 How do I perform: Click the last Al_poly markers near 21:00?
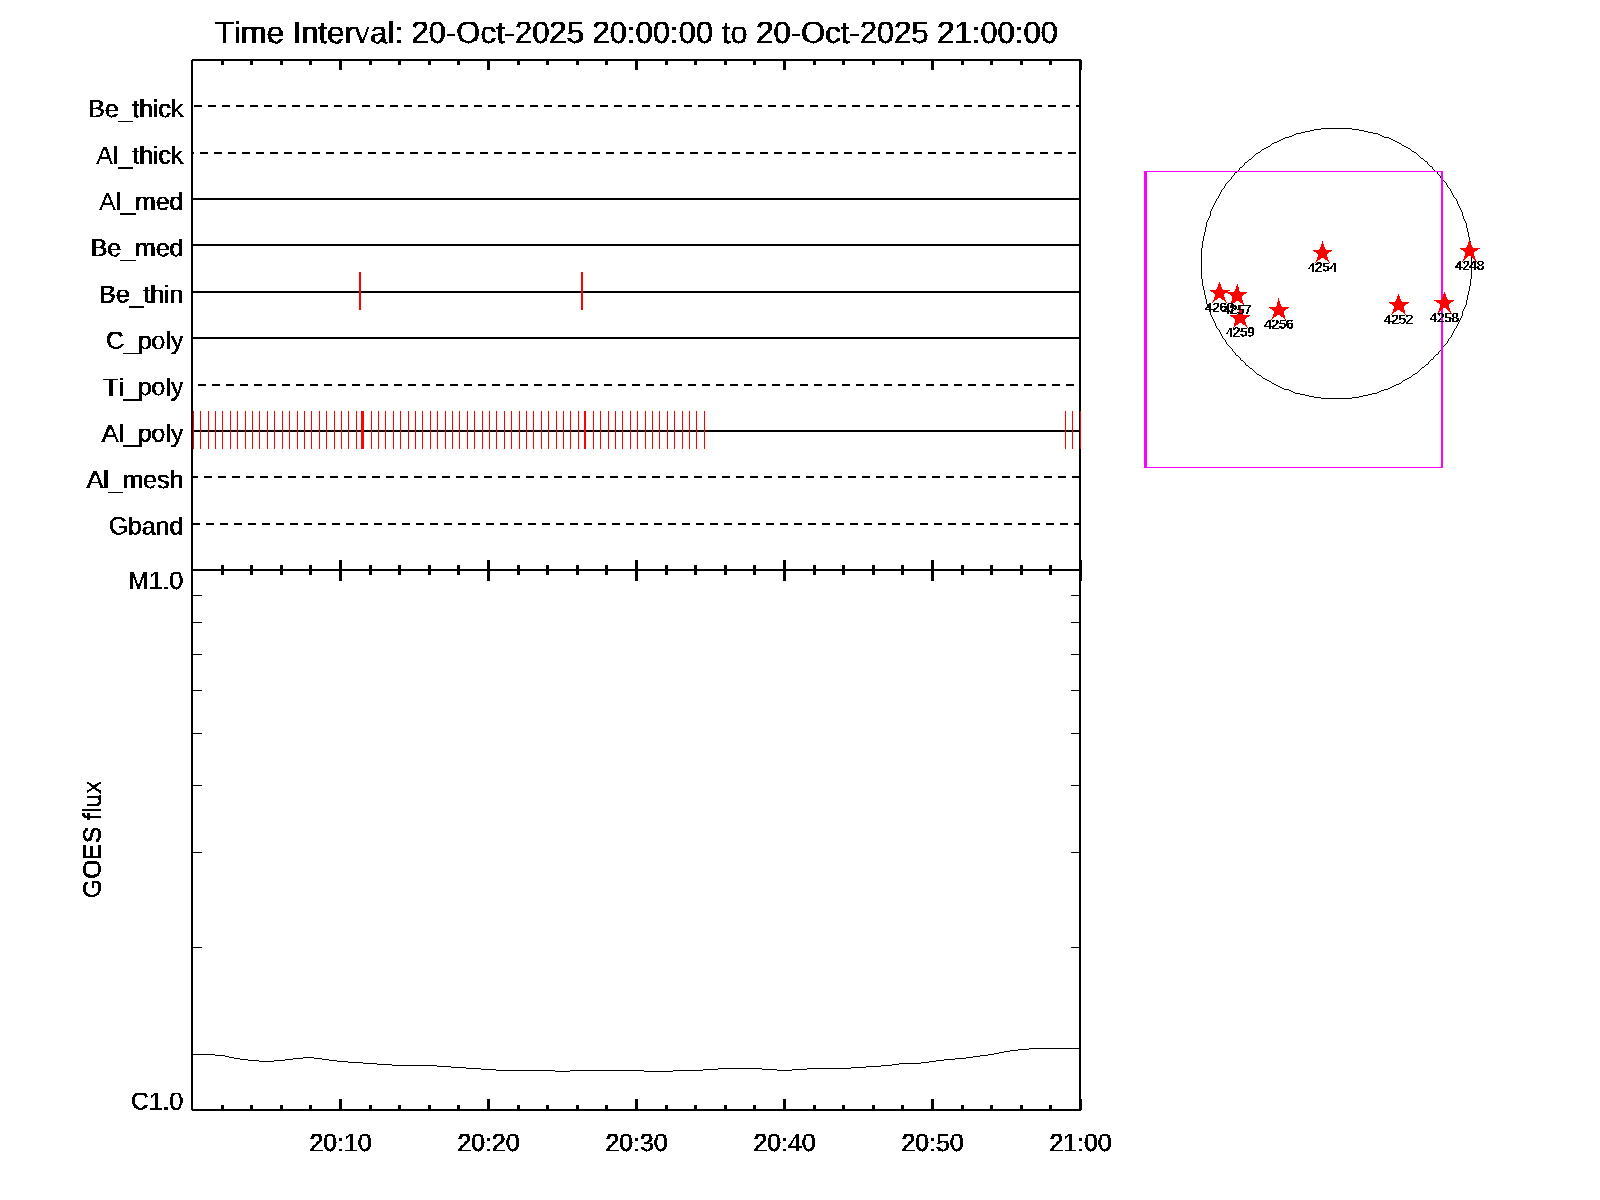point(1073,430)
